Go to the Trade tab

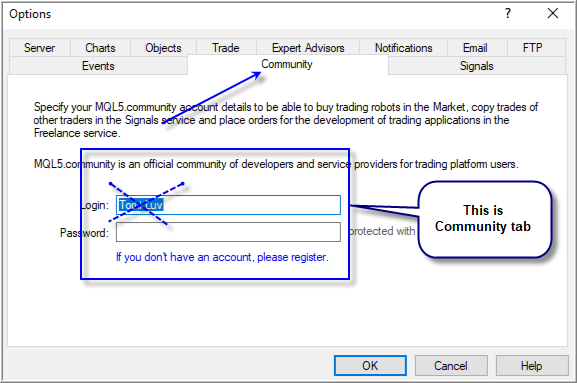click(226, 47)
